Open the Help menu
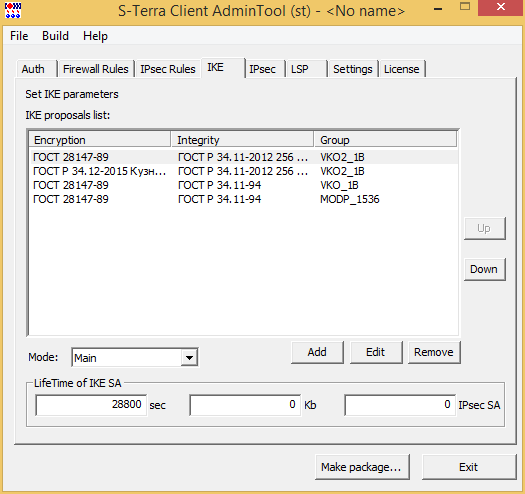The width and height of the screenshot is (525, 494). coord(95,36)
